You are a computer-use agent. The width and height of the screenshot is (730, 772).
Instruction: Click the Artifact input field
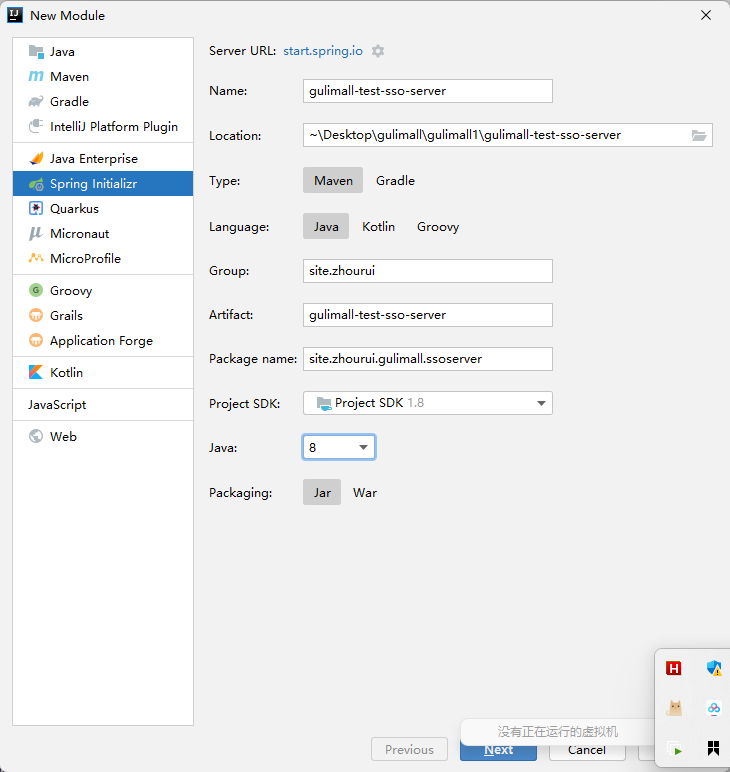(428, 315)
